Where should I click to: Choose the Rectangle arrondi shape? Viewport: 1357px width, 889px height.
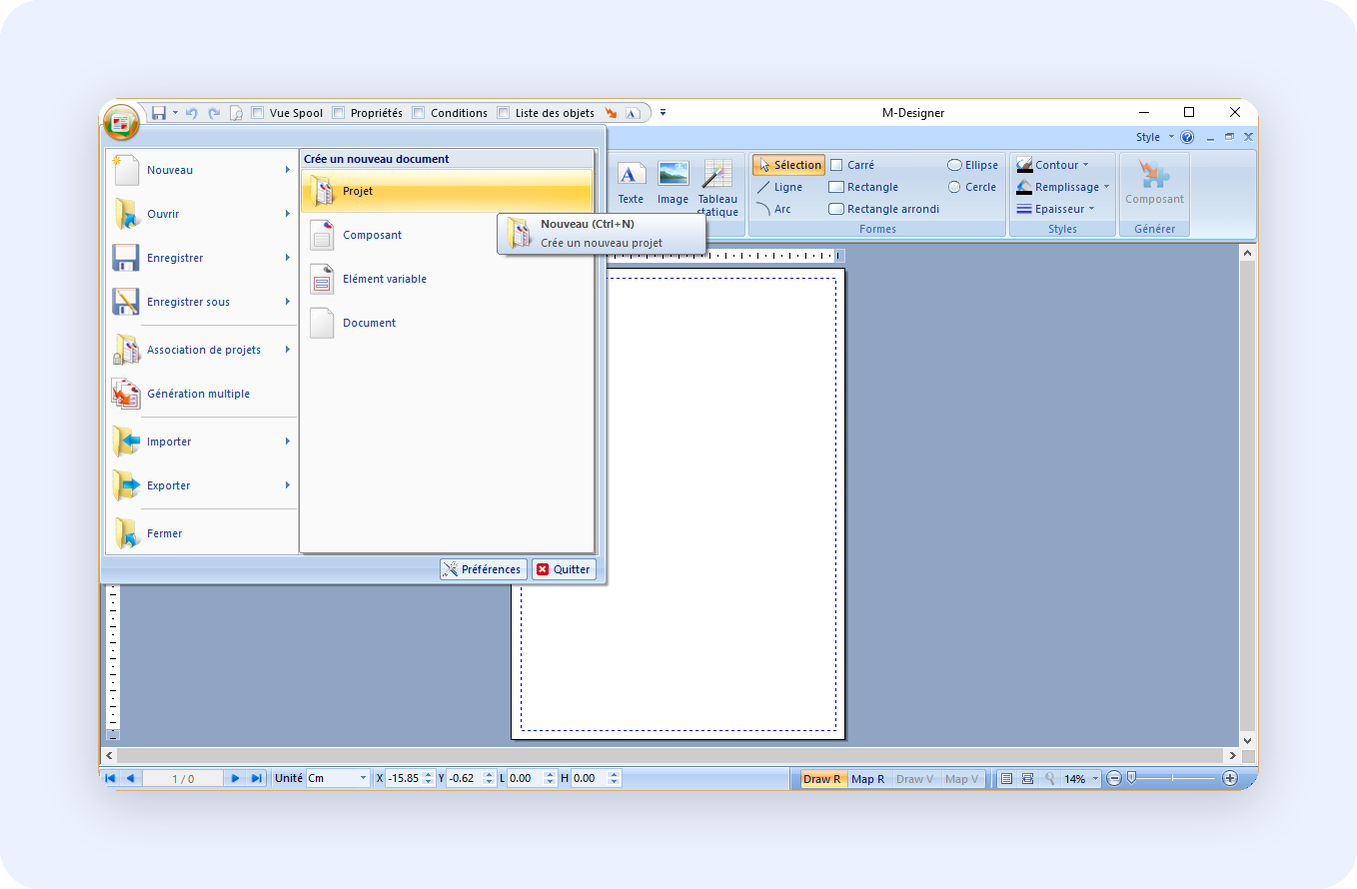coord(884,209)
